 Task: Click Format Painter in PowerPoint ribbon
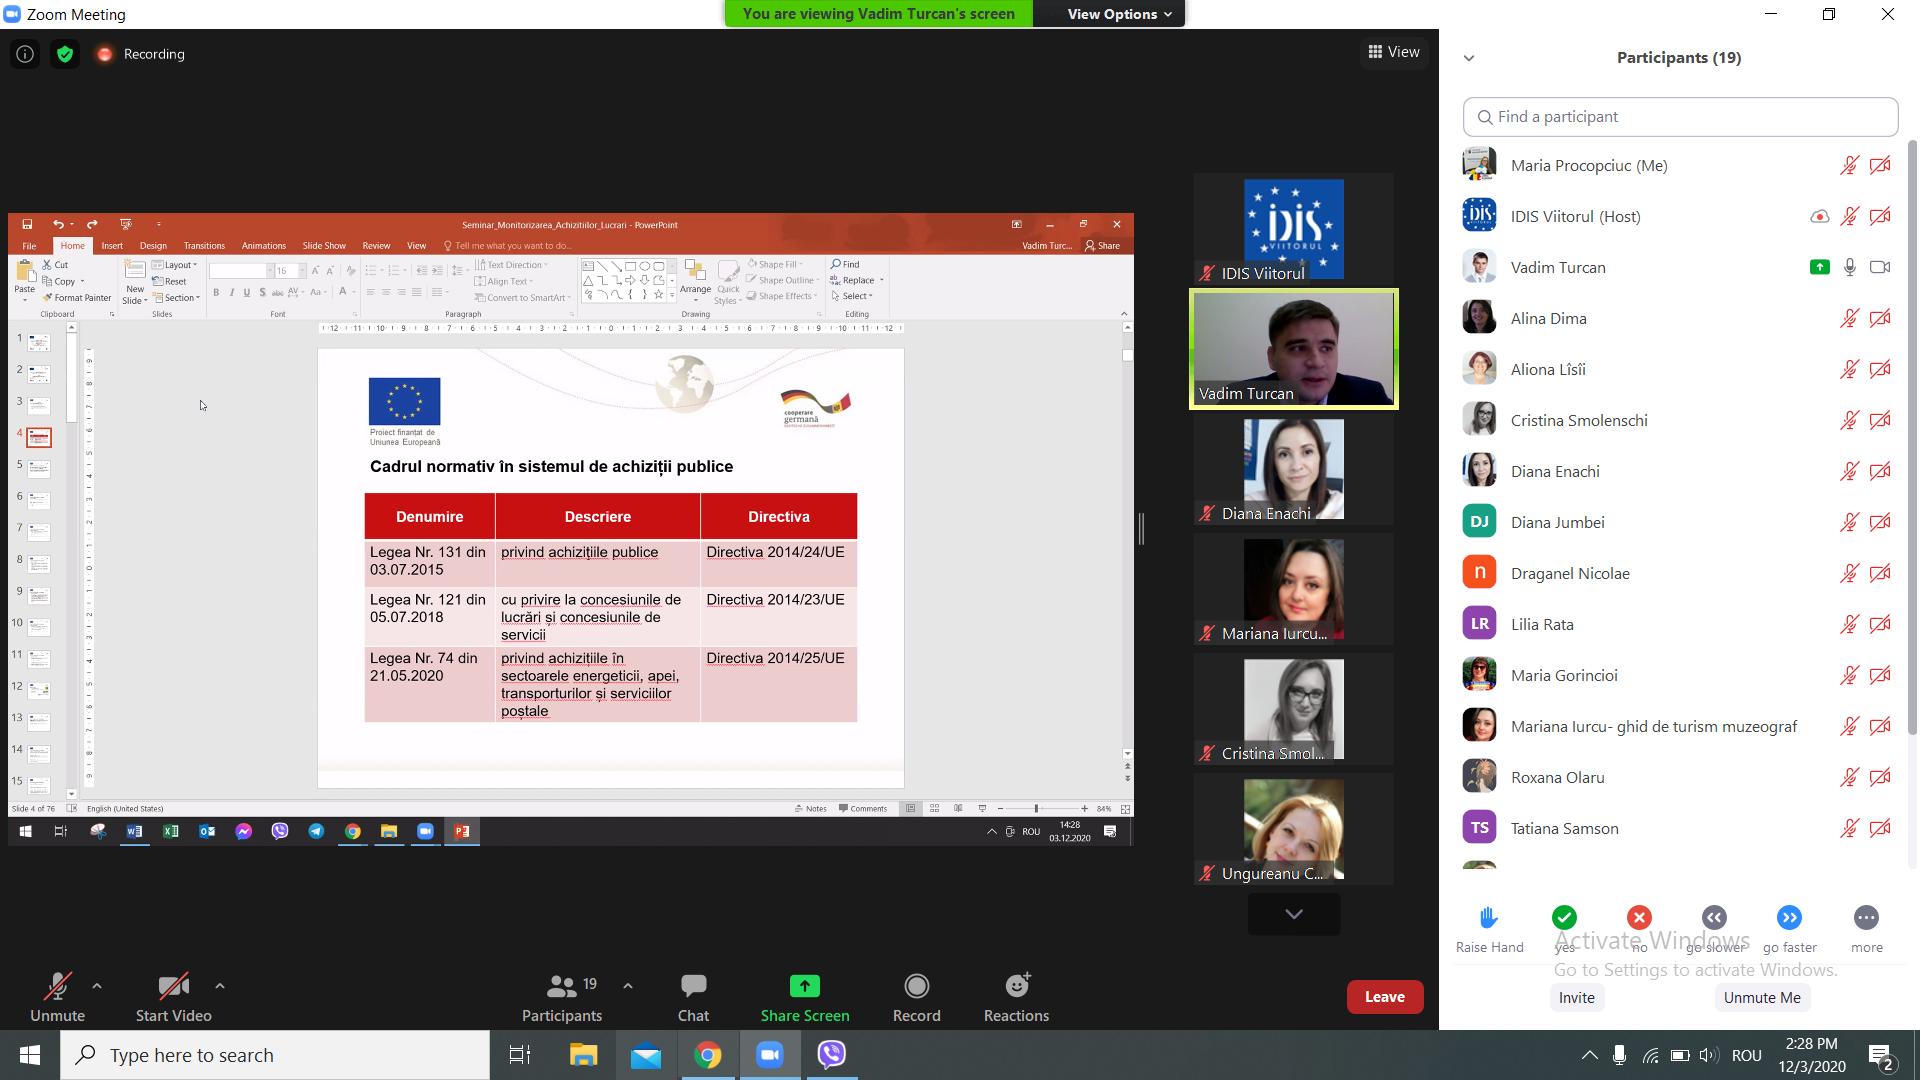point(77,298)
